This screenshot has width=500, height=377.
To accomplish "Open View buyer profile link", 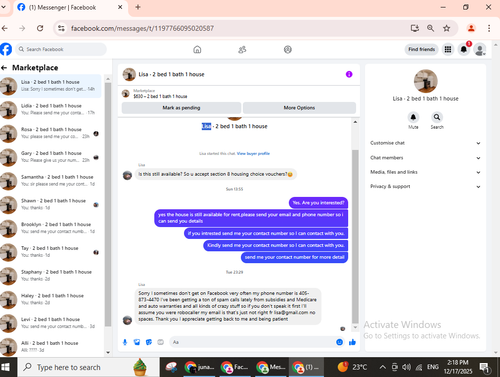I will (x=253, y=154).
